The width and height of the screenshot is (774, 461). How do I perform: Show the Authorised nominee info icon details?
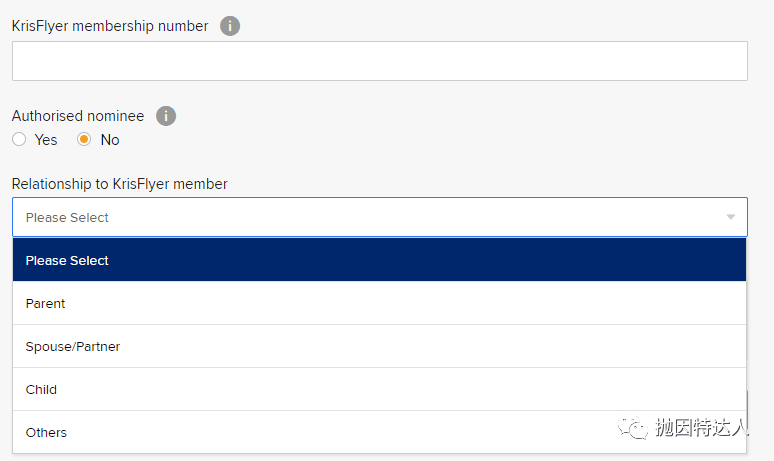(x=166, y=116)
